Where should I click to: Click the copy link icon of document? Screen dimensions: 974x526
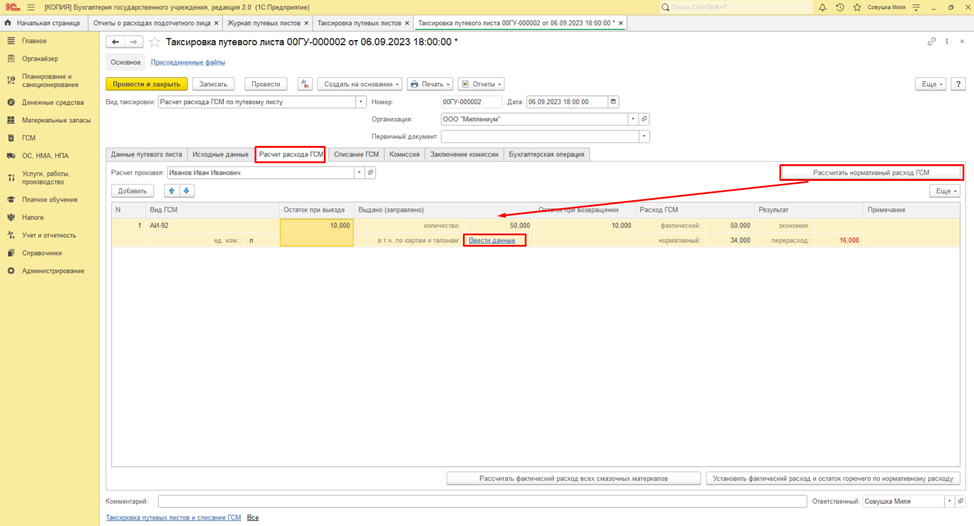point(931,42)
